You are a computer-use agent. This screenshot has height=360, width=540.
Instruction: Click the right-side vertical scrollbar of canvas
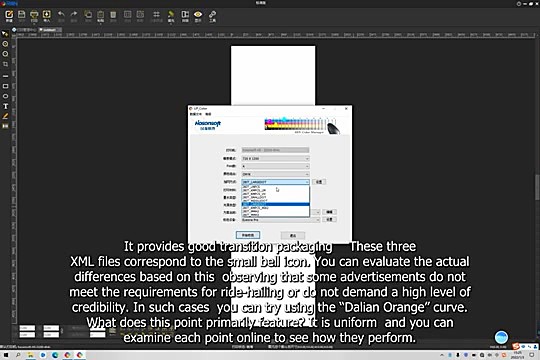click(537, 188)
